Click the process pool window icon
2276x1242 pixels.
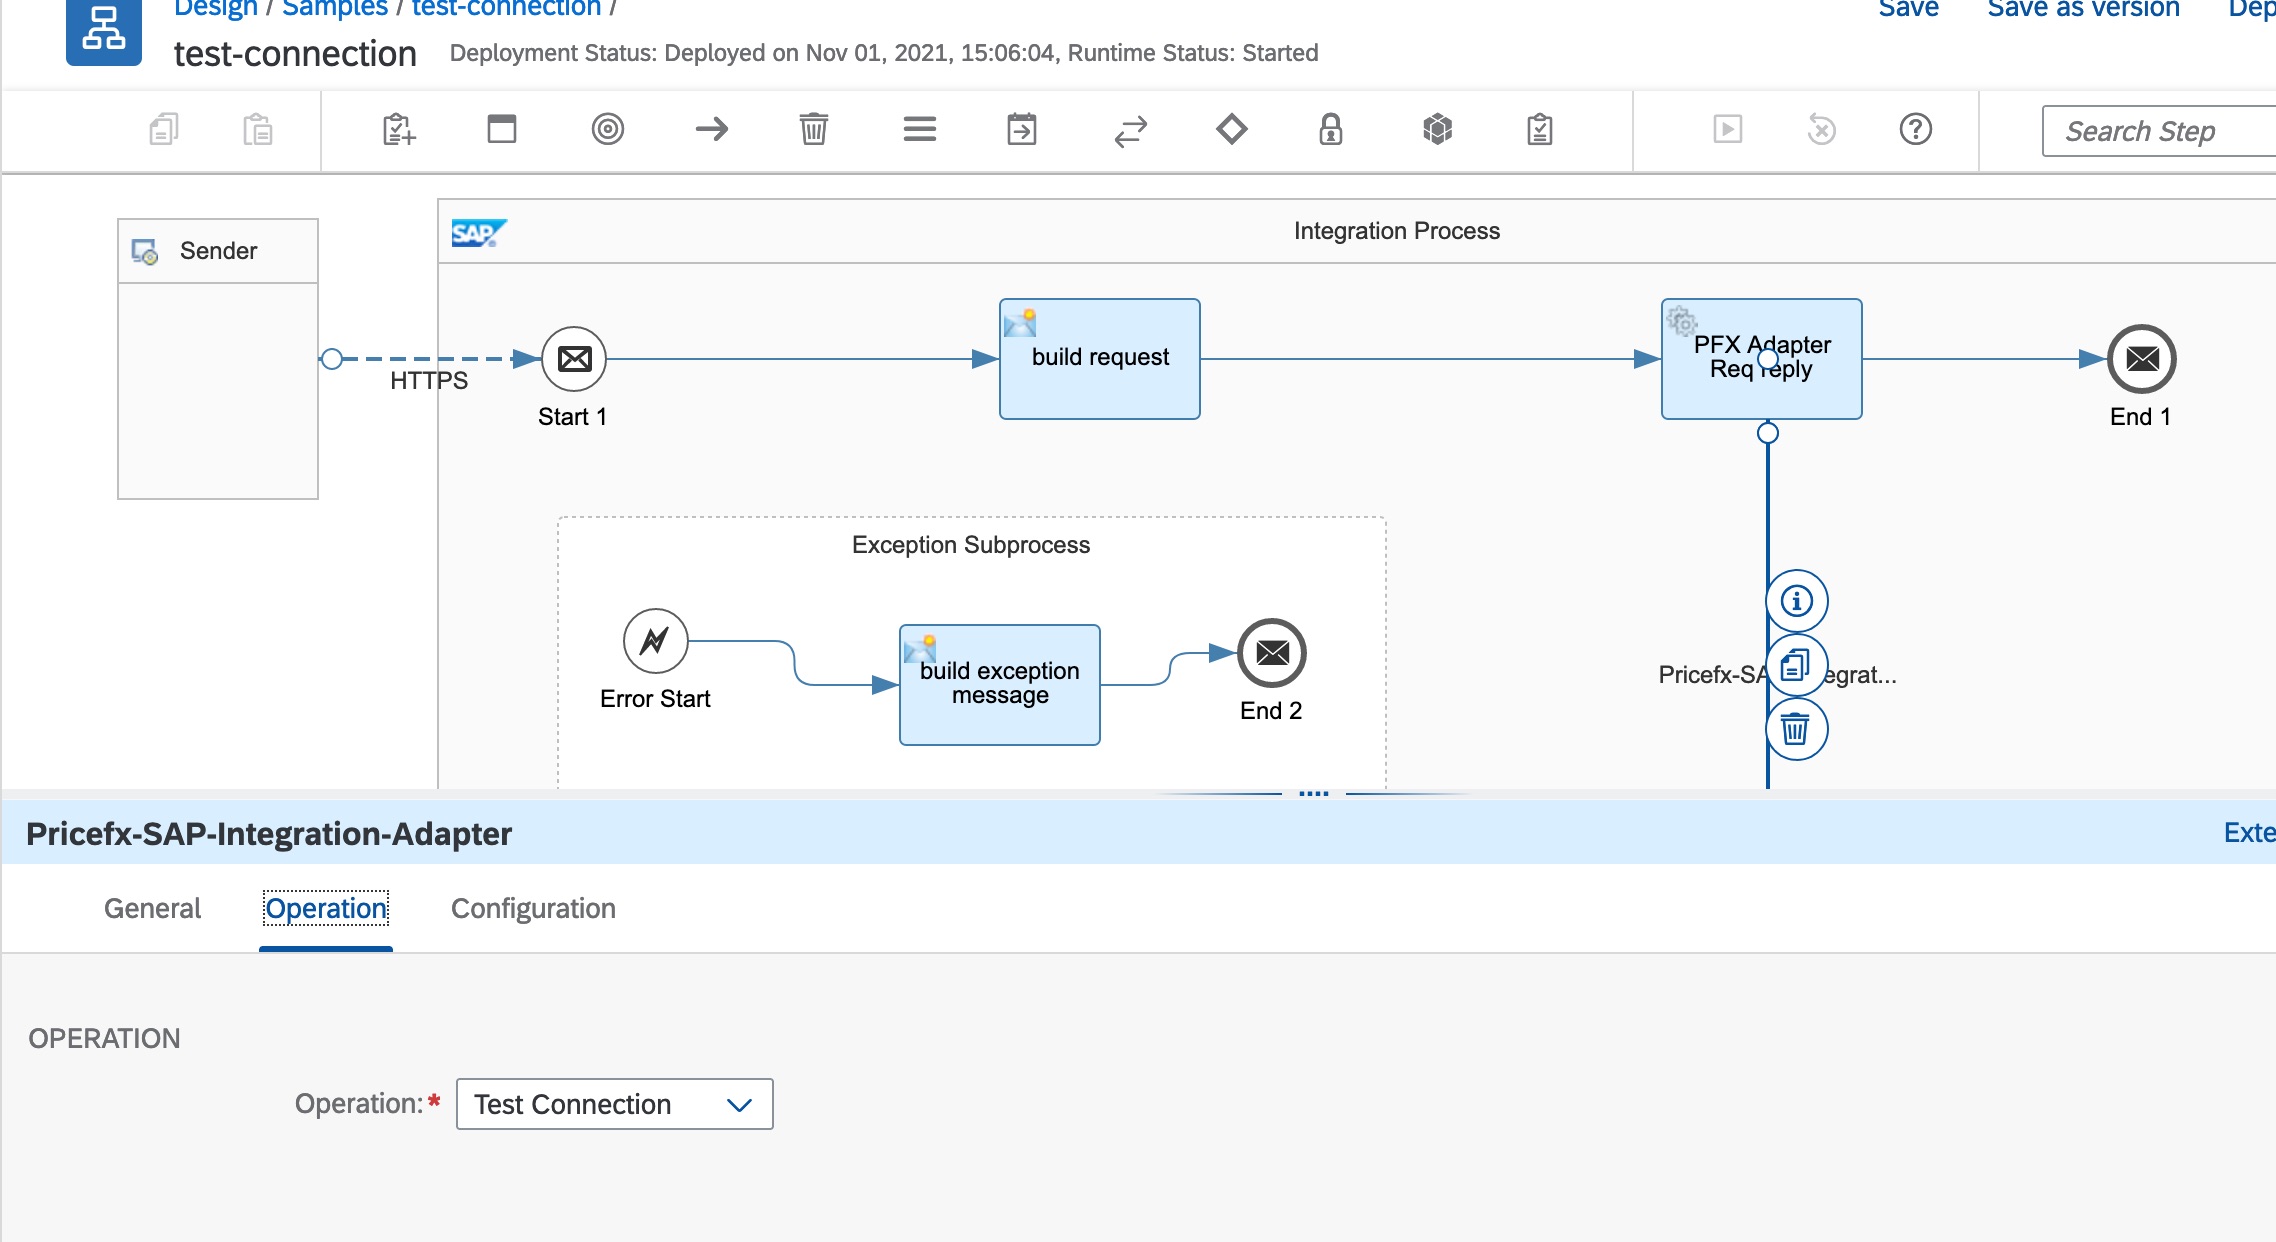pyautogui.click(x=501, y=130)
